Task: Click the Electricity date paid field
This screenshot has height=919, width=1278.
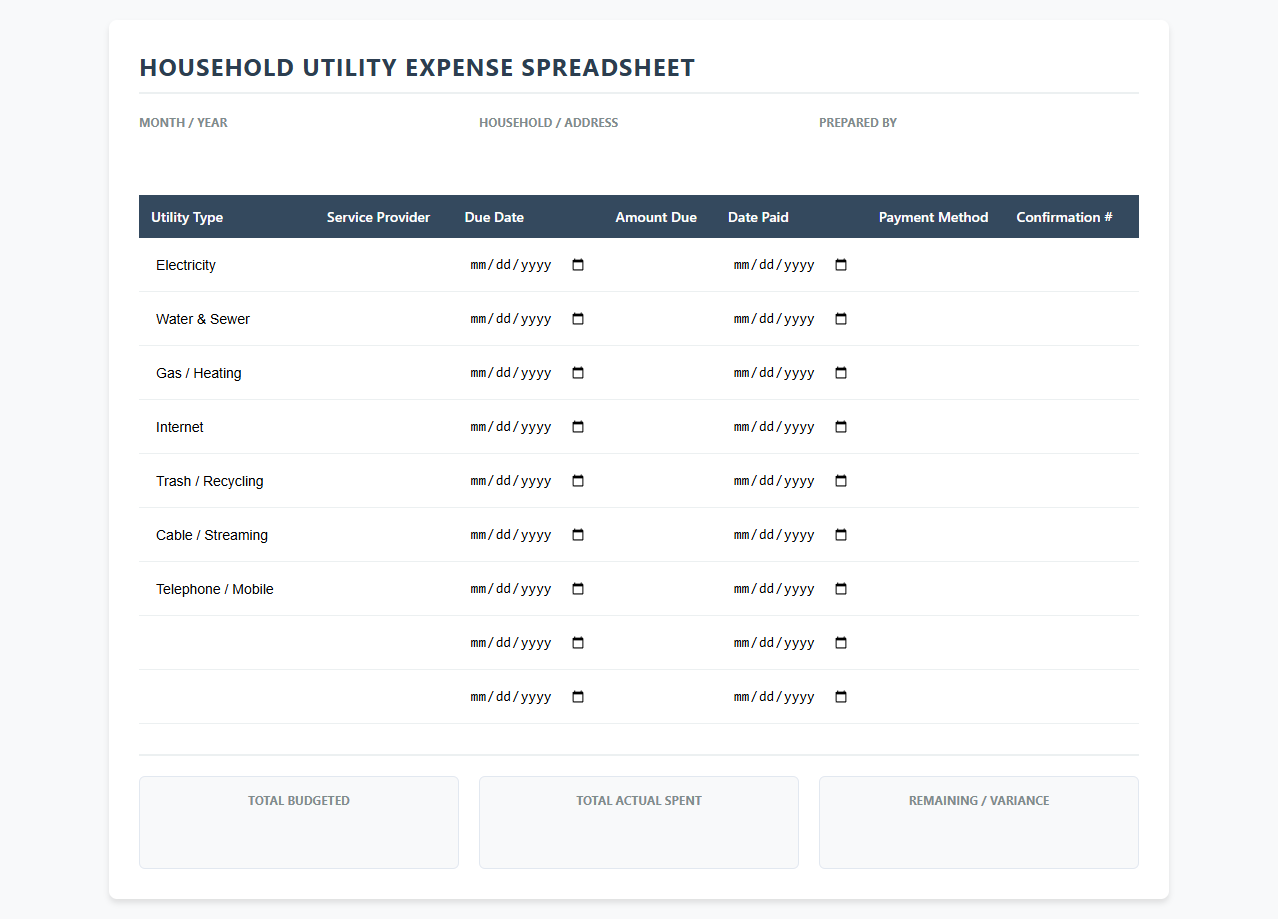Action: pyautogui.click(x=791, y=265)
